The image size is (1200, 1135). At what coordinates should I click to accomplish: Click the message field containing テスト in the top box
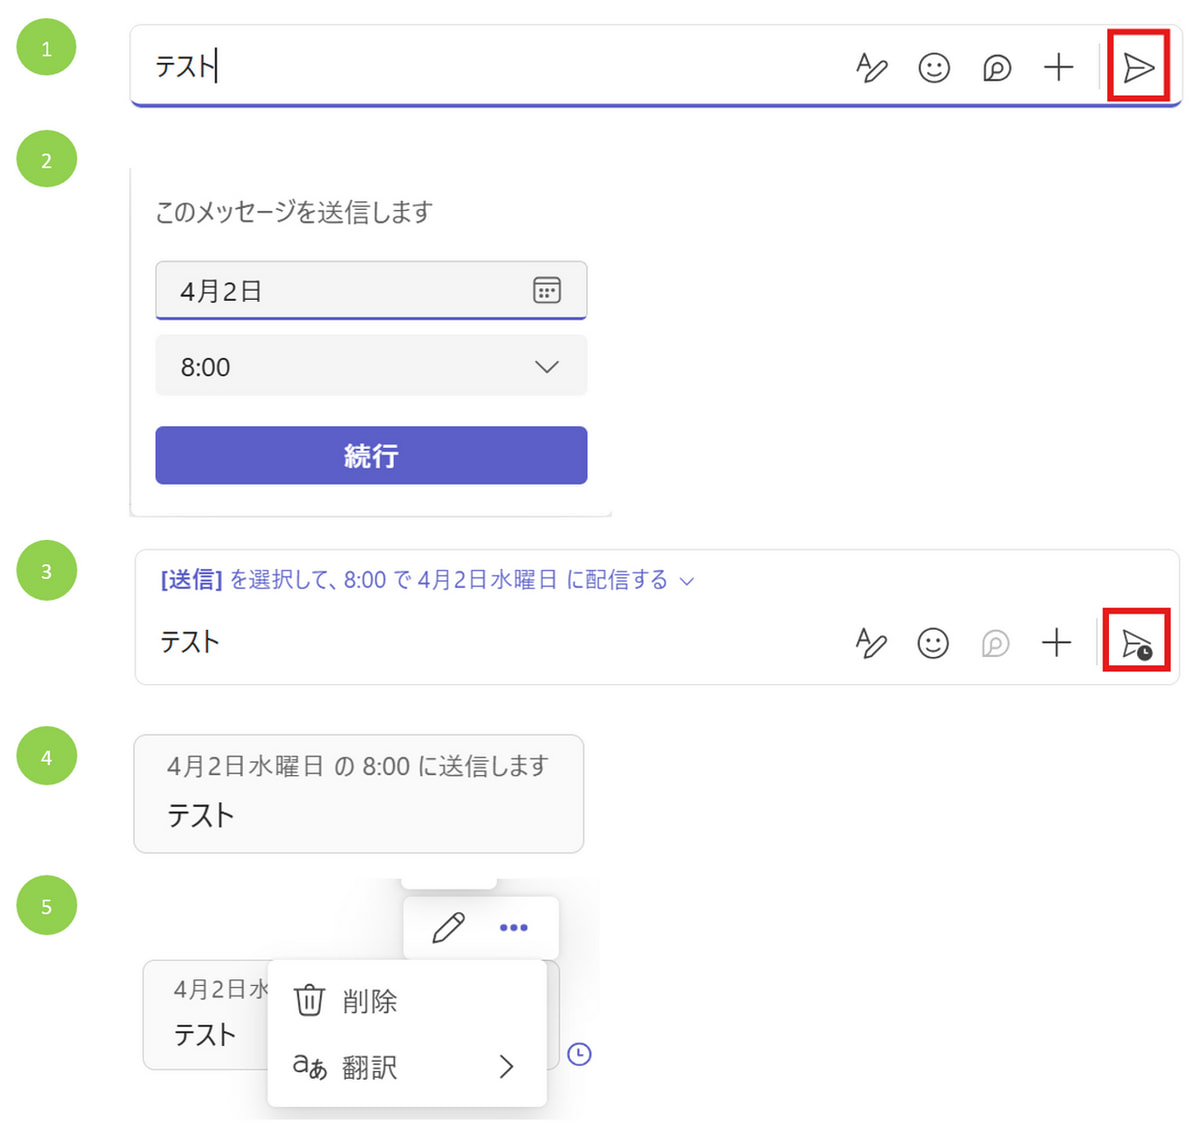(x=490, y=67)
